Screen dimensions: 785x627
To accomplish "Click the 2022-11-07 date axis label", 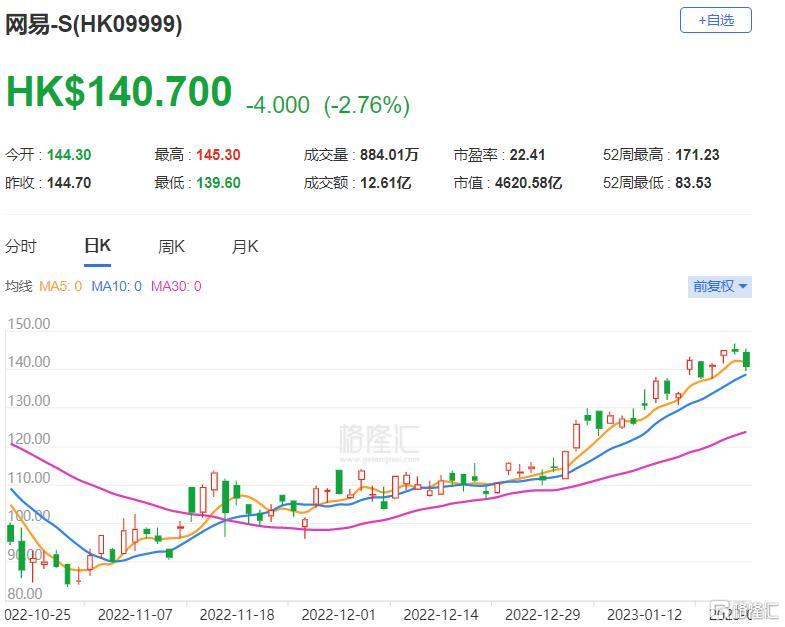I will (135, 614).
